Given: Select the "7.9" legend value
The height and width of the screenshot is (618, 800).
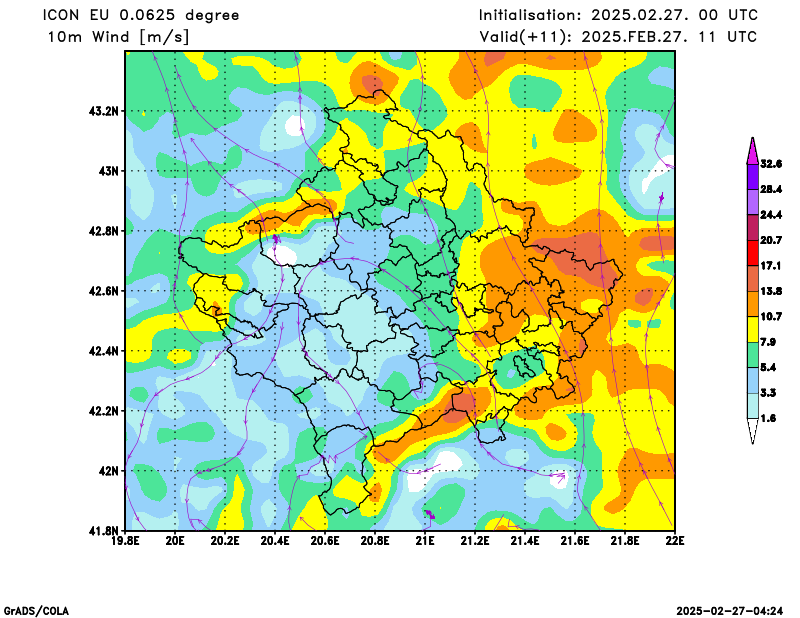Looking at the screenshot, I should (x=768, y=342).
